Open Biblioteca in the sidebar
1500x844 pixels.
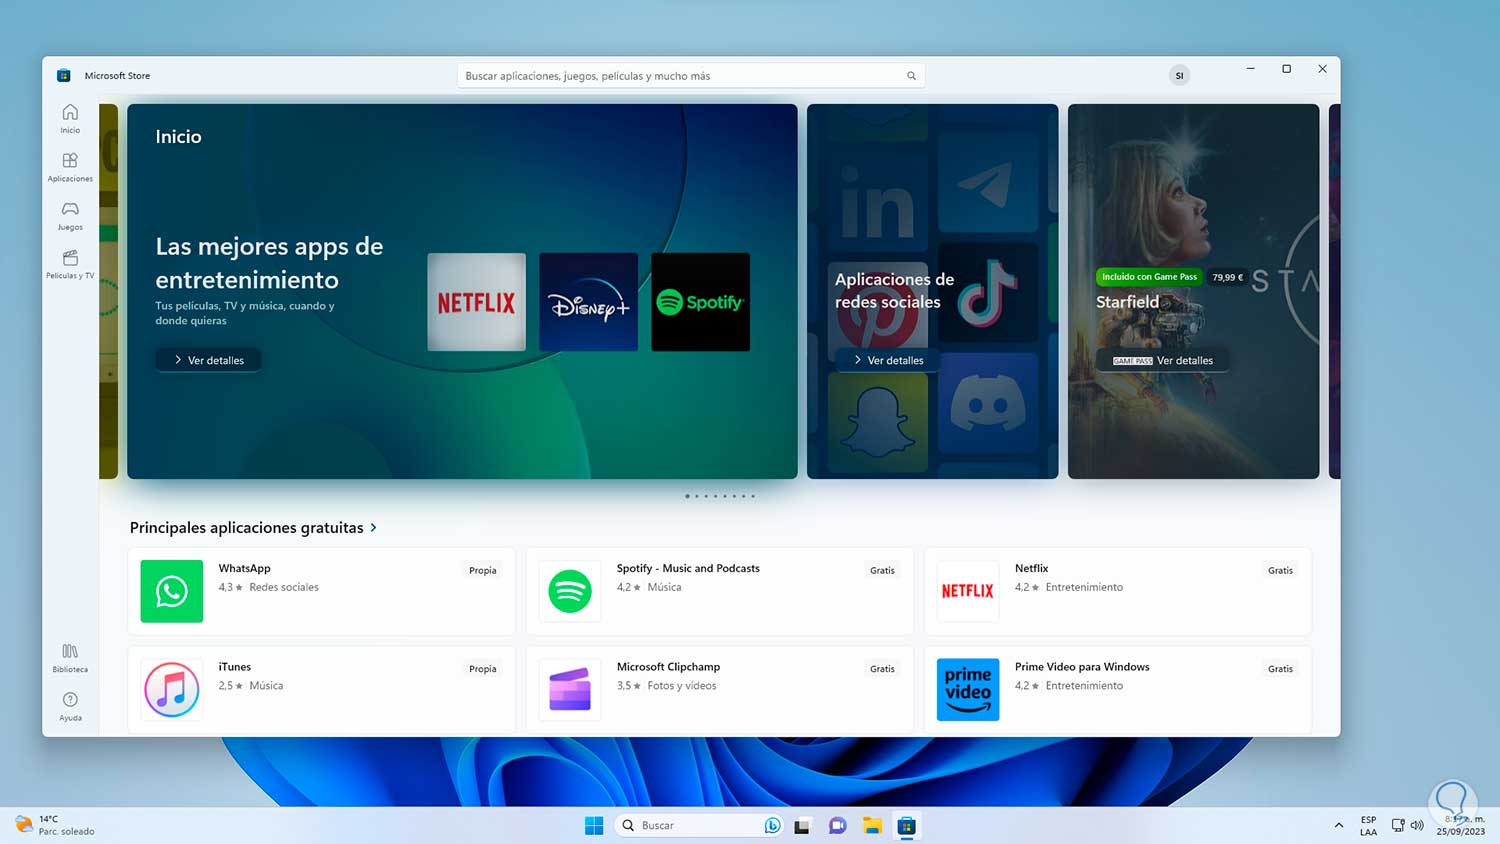tap(70, 658)
